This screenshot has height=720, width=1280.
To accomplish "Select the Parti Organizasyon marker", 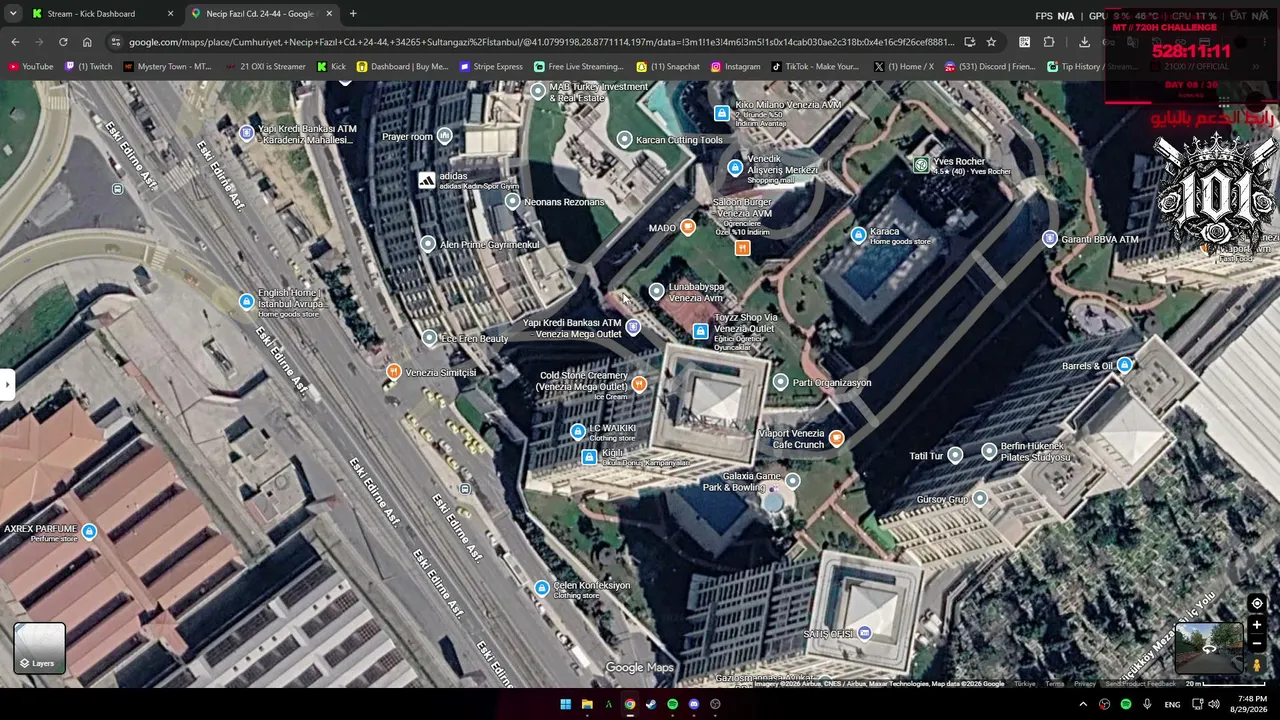I will coord(781,382).
